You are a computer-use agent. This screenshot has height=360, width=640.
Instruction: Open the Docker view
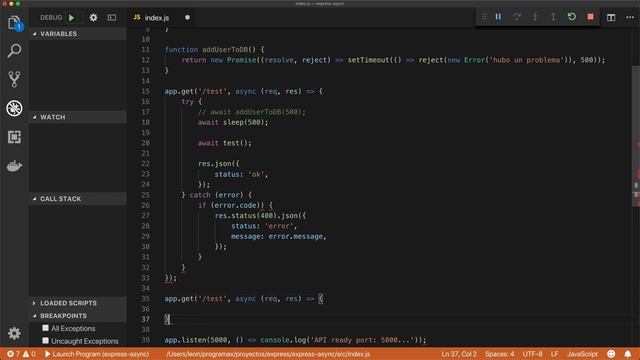tap(14, 166)
